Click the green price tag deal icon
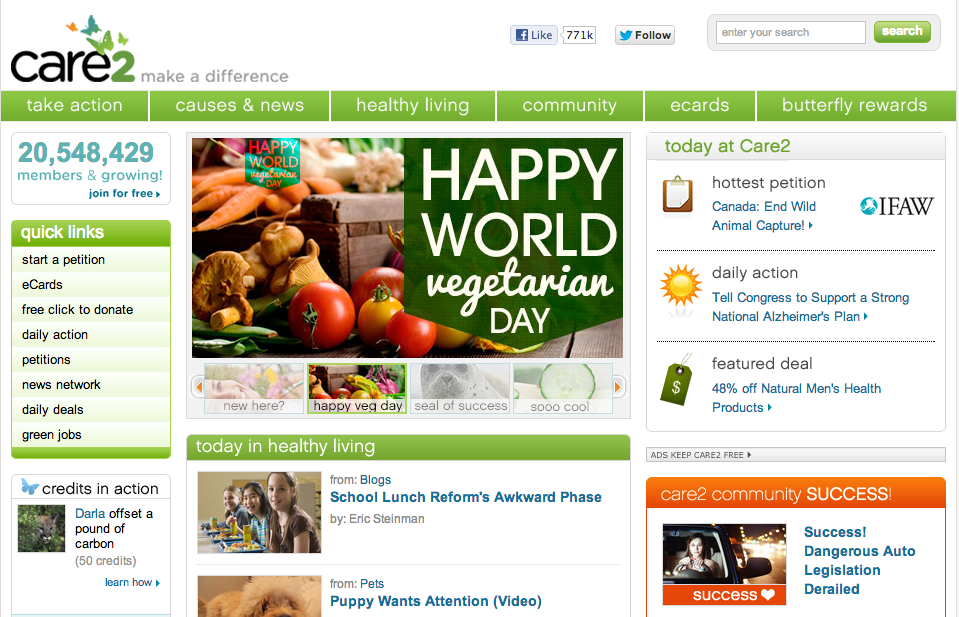 pos(676,380)
